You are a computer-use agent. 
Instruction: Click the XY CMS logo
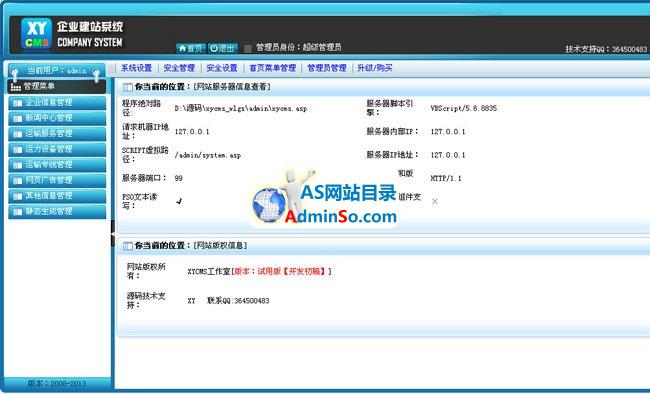36,34
